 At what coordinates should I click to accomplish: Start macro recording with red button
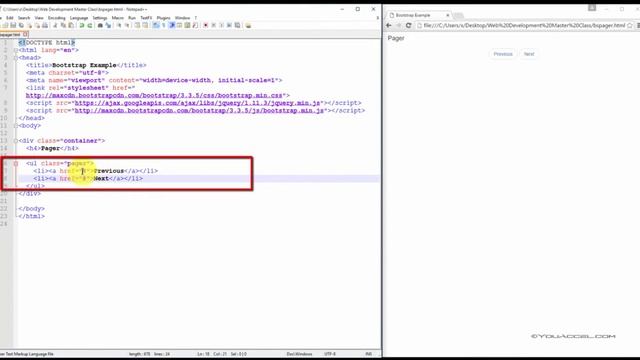[206, 25]
